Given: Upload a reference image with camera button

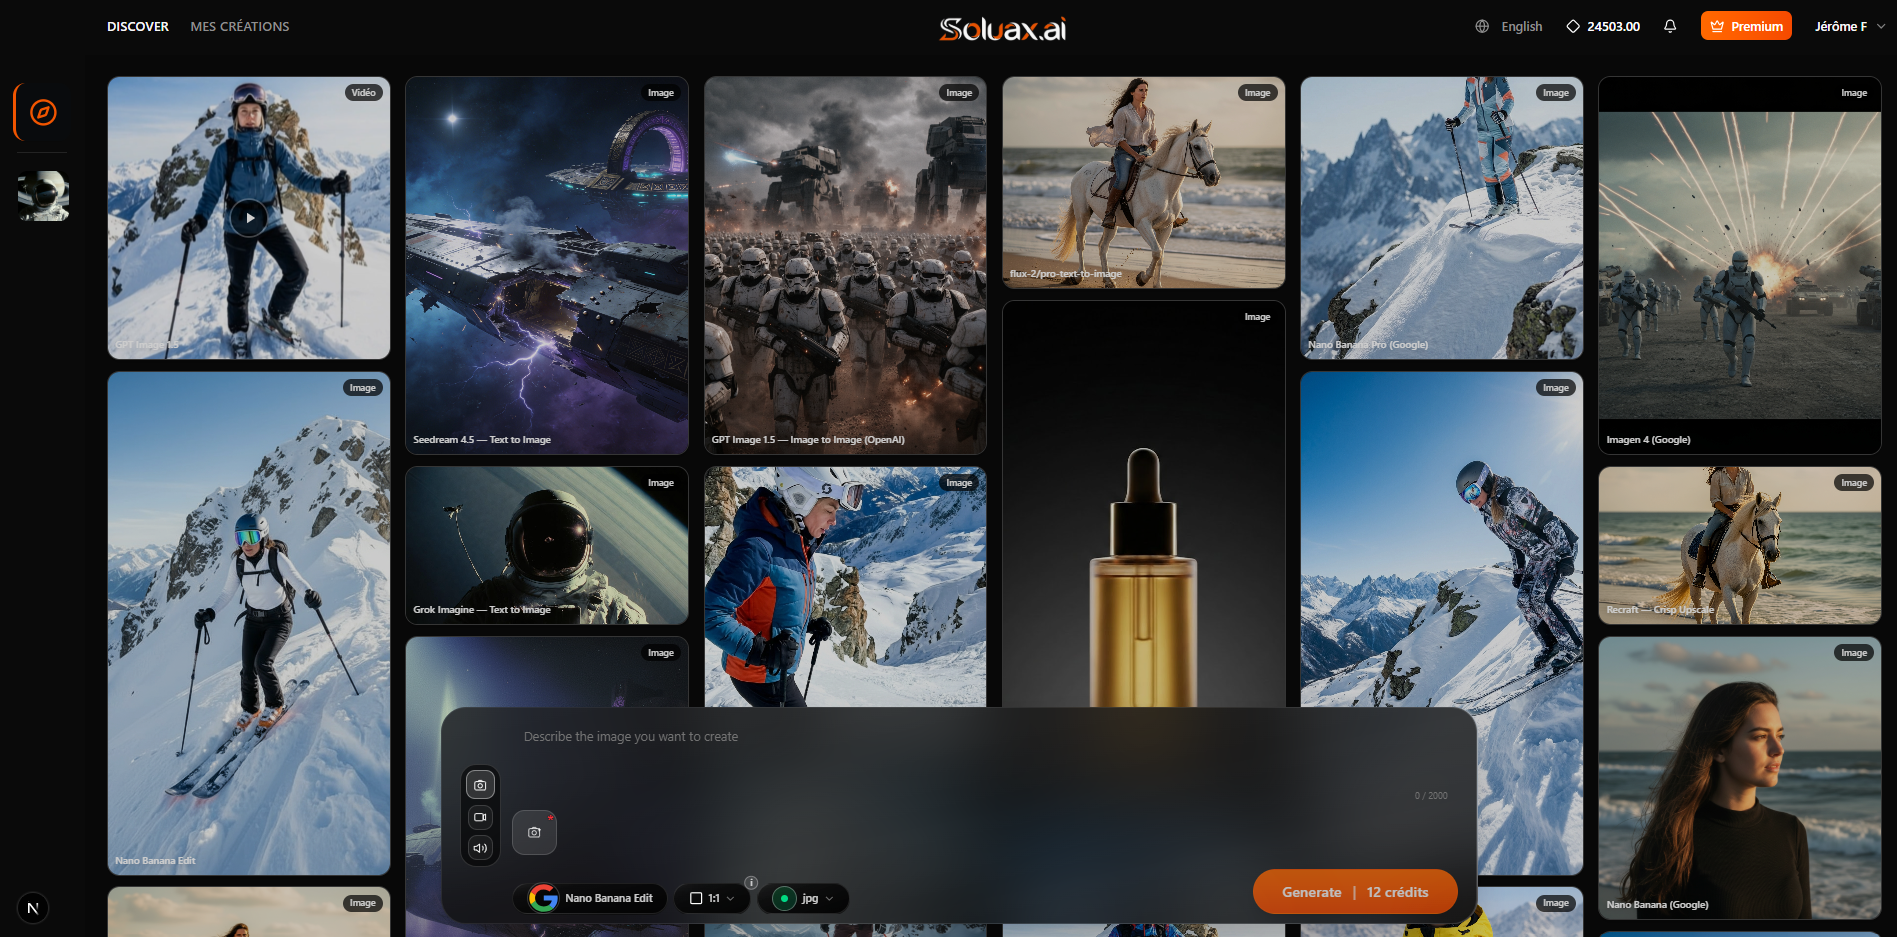Looking at the screenshot, I should coord(534,832).
